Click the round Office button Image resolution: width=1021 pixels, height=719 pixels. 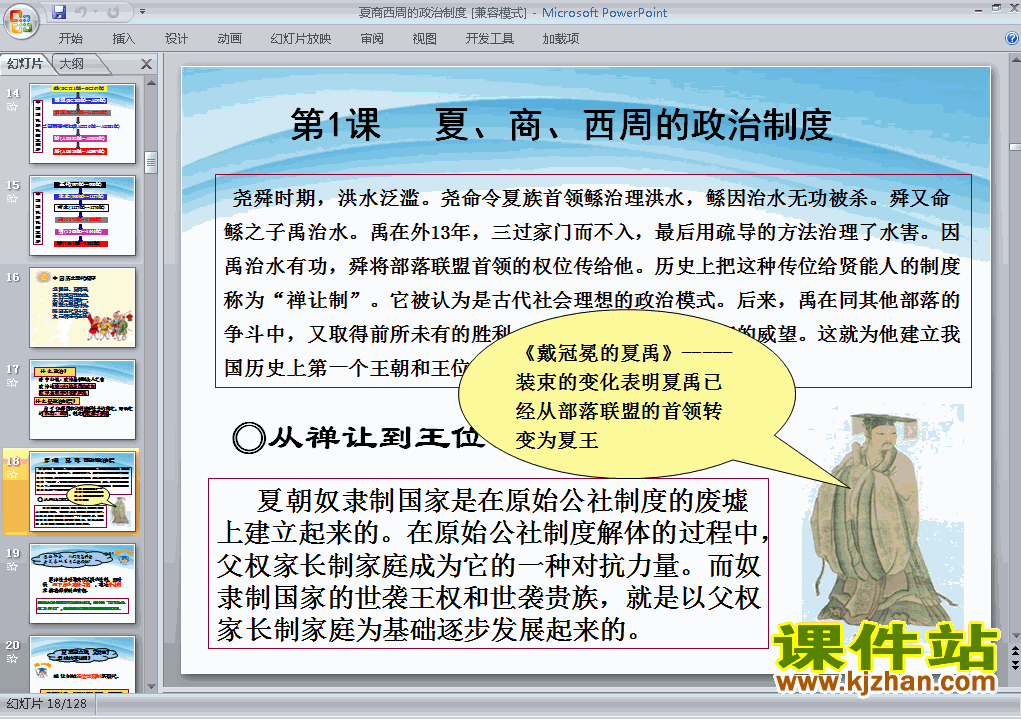(x=21, y=21)
